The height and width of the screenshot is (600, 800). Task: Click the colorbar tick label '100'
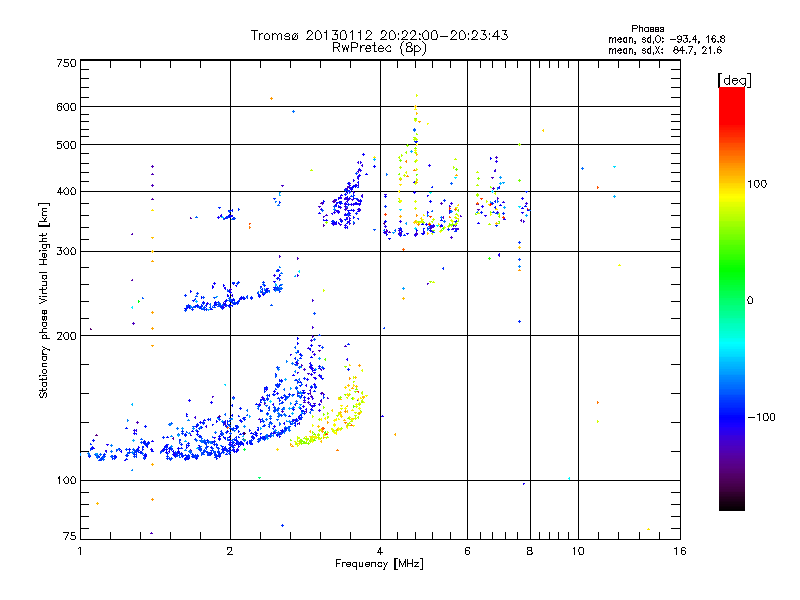pos(757,184)
